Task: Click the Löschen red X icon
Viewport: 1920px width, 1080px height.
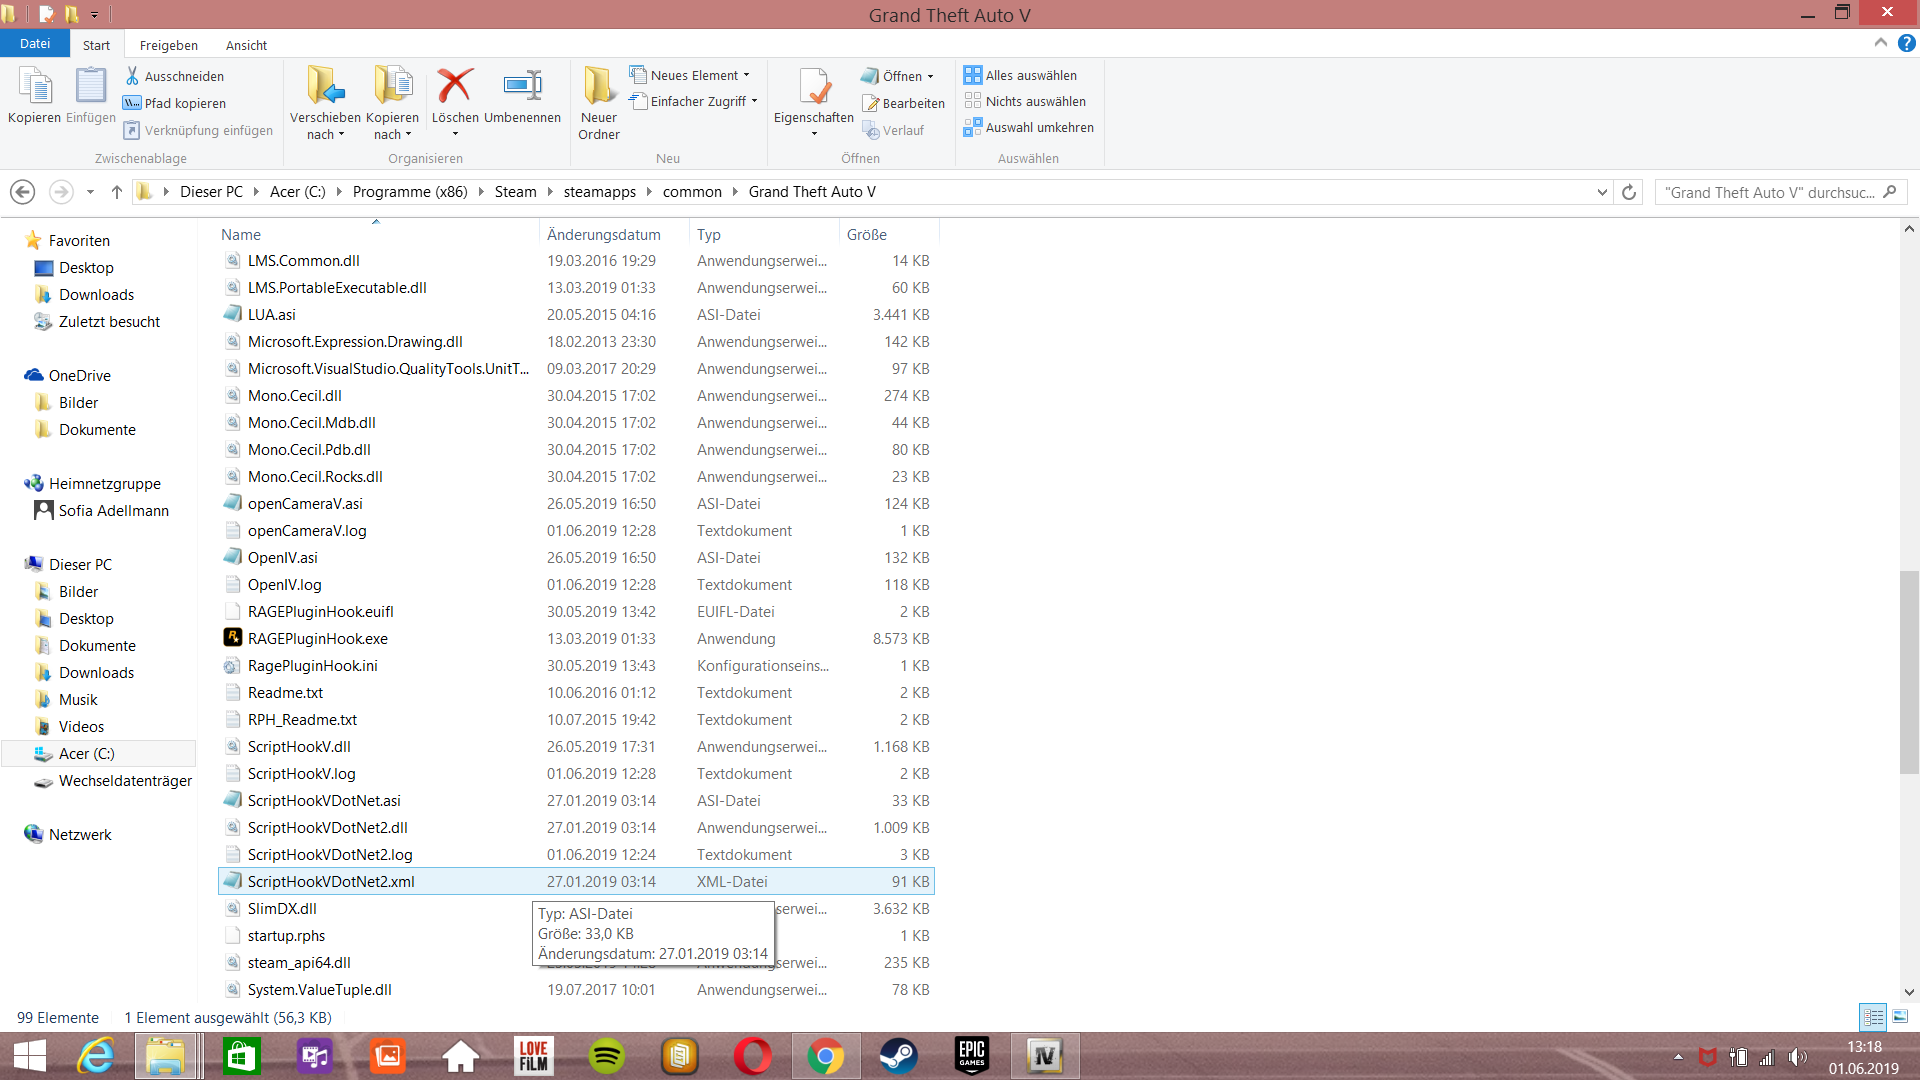Action: click(455, 87)
